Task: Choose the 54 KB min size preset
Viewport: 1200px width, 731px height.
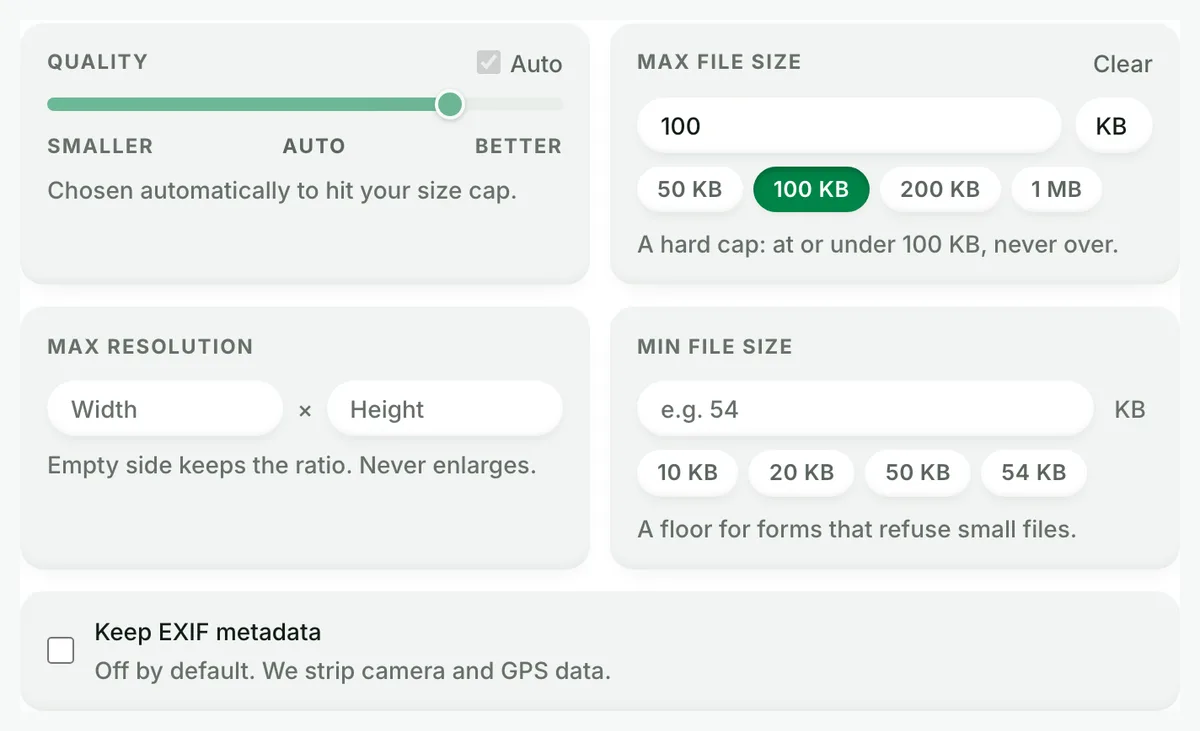Action: tap(1034, 472)
